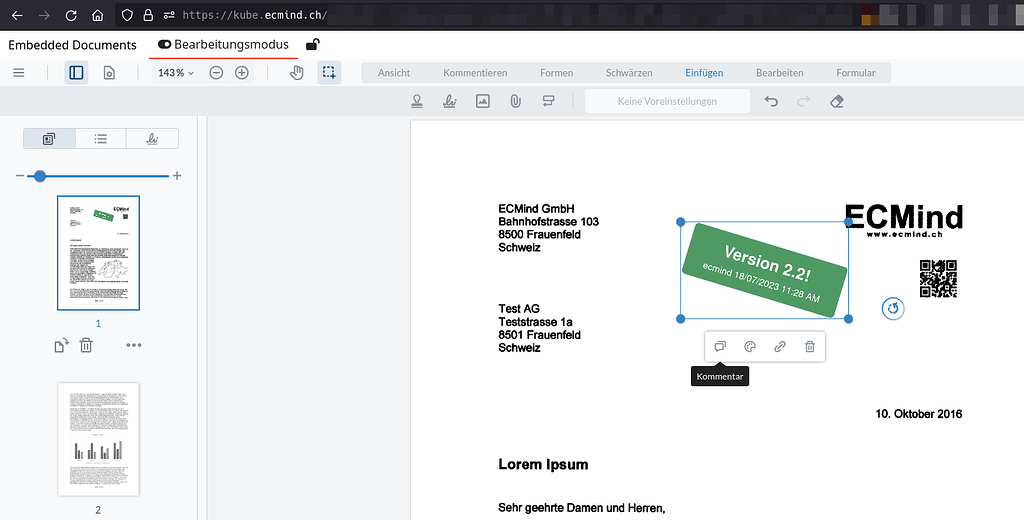This screenshot has height=520, width=1024.
Task: Select the callout insert tool
Action: (x=549, y=101)
